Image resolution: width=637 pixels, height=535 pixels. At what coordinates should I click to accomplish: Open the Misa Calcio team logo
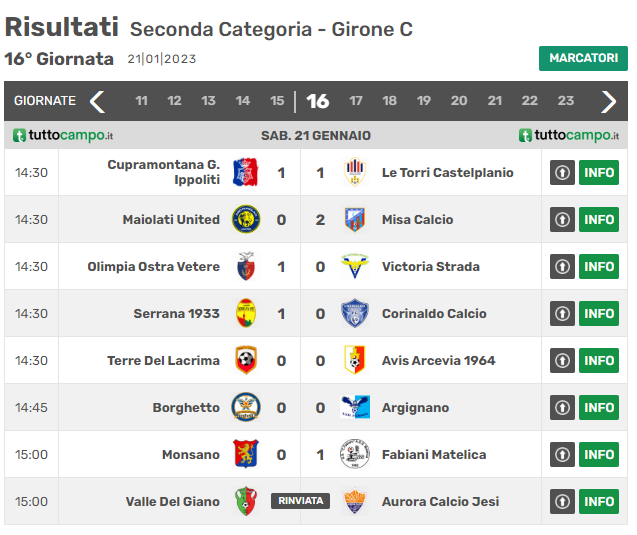point(355,220)
